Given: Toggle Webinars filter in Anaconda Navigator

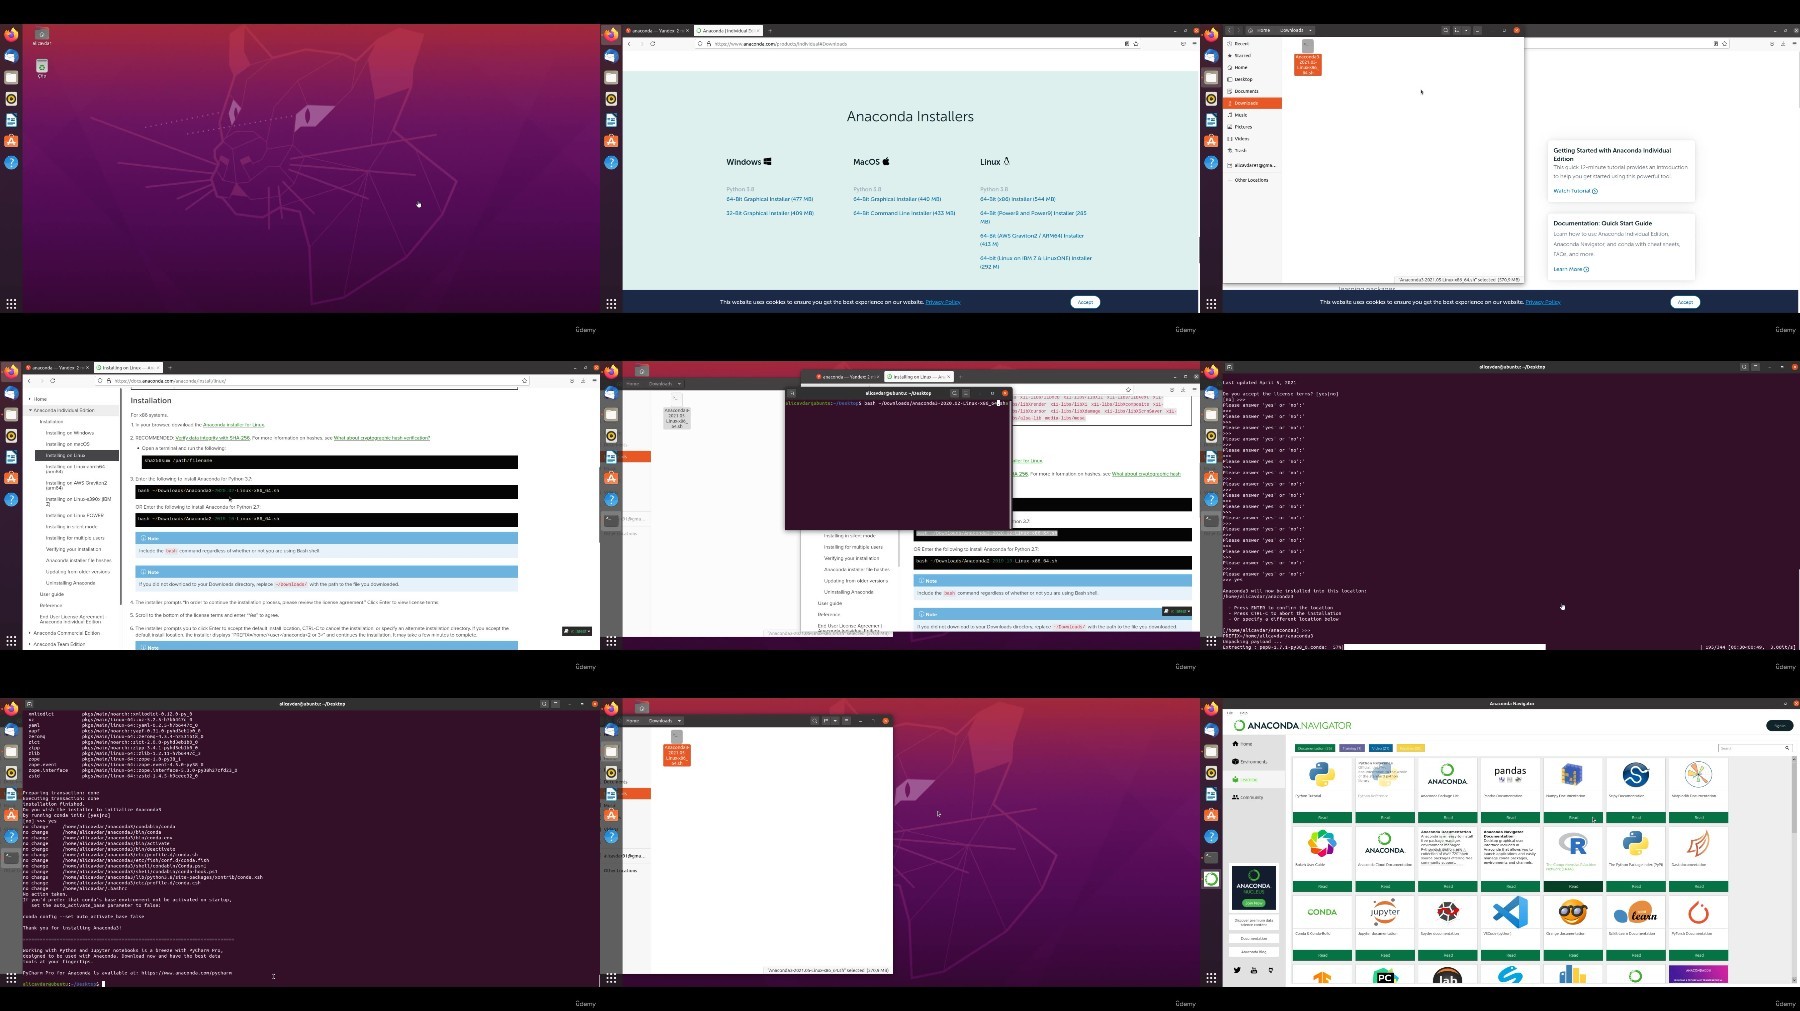Looking at the screenshot, I should [x=1410, y=748].
